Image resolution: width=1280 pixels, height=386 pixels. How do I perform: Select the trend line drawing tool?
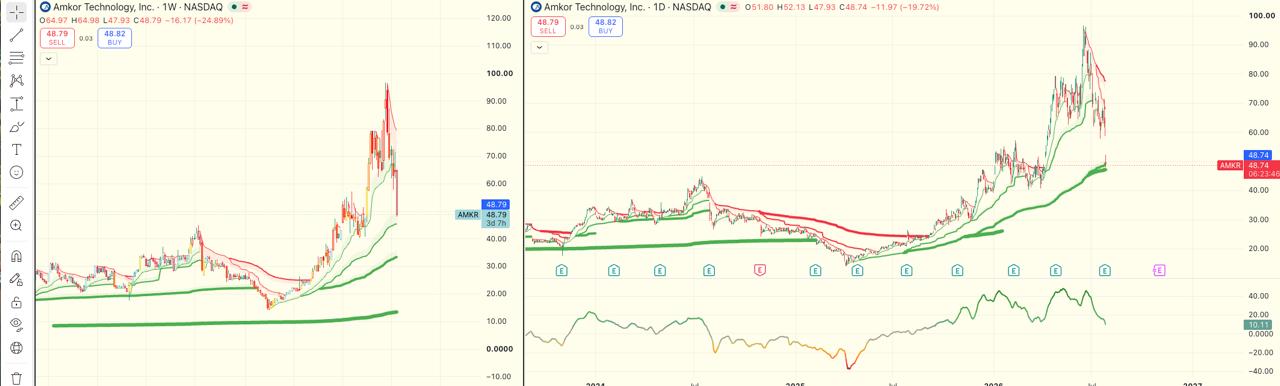[x=16, y=35]
